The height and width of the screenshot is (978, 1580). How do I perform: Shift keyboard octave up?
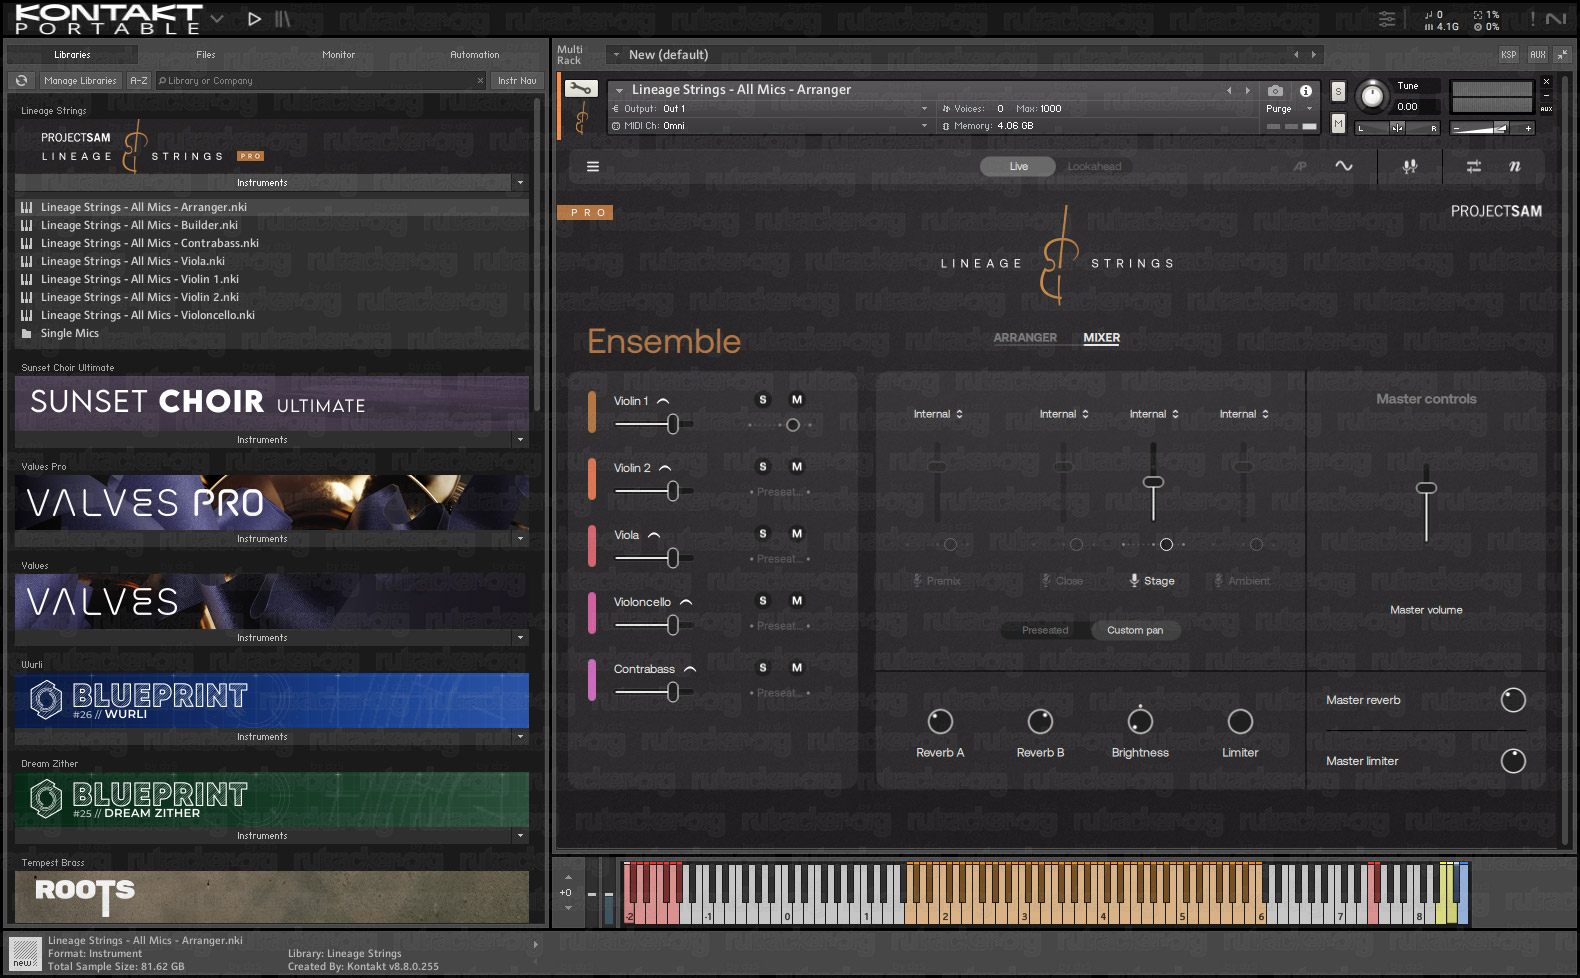point(568,877)
